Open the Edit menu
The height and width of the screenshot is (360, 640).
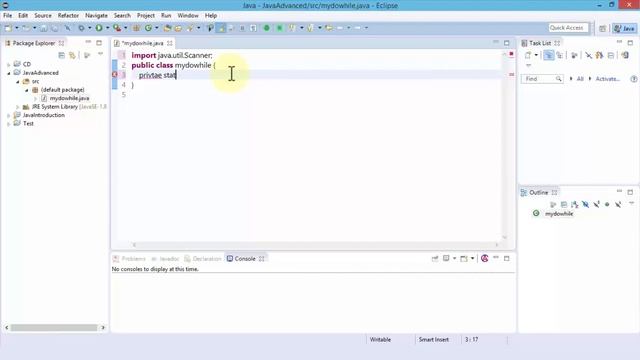coord(23,16)
